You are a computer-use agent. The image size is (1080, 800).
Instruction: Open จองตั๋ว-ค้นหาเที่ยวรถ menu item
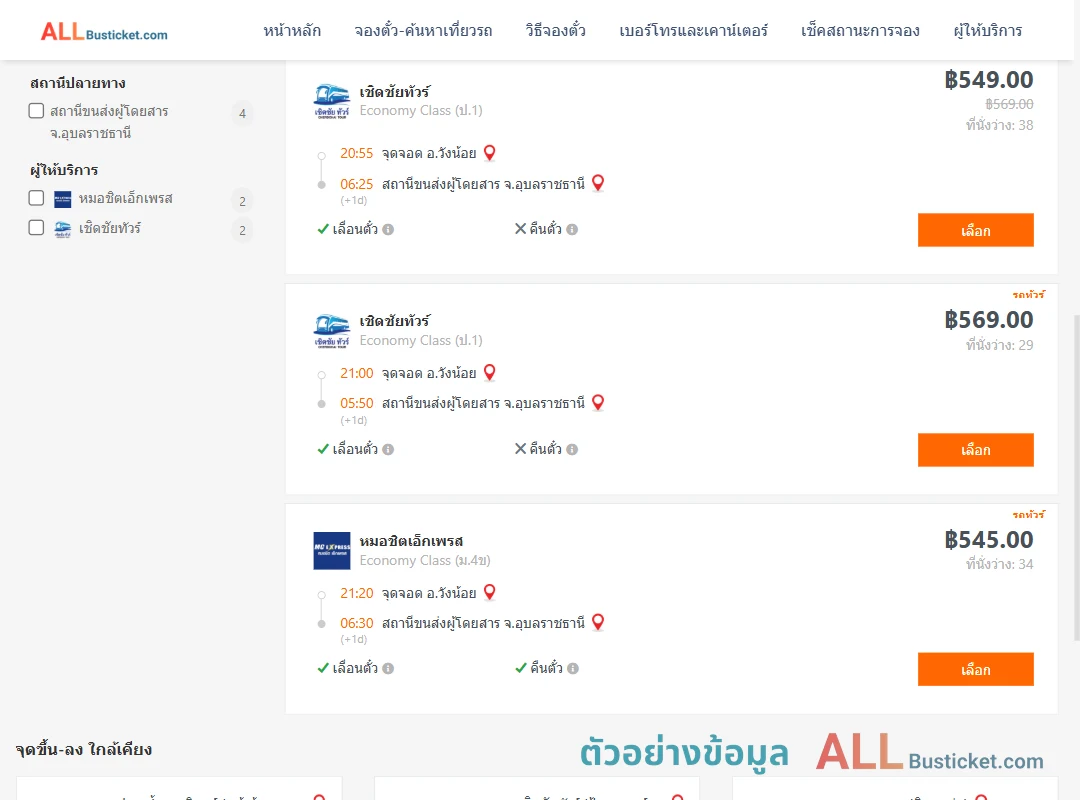[x=424, y=31]
